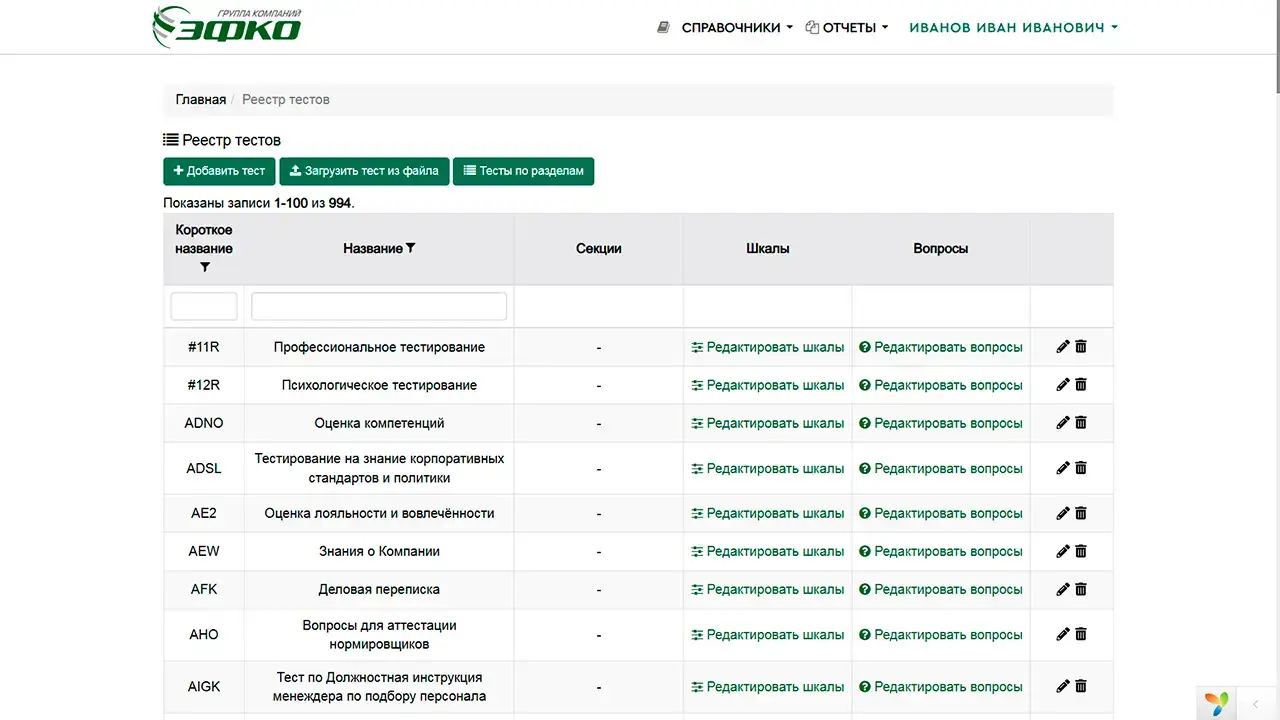Viewport: 1280px width, 720px height.
Task: Open Тесты по разделам
Action: coord(523,171)
